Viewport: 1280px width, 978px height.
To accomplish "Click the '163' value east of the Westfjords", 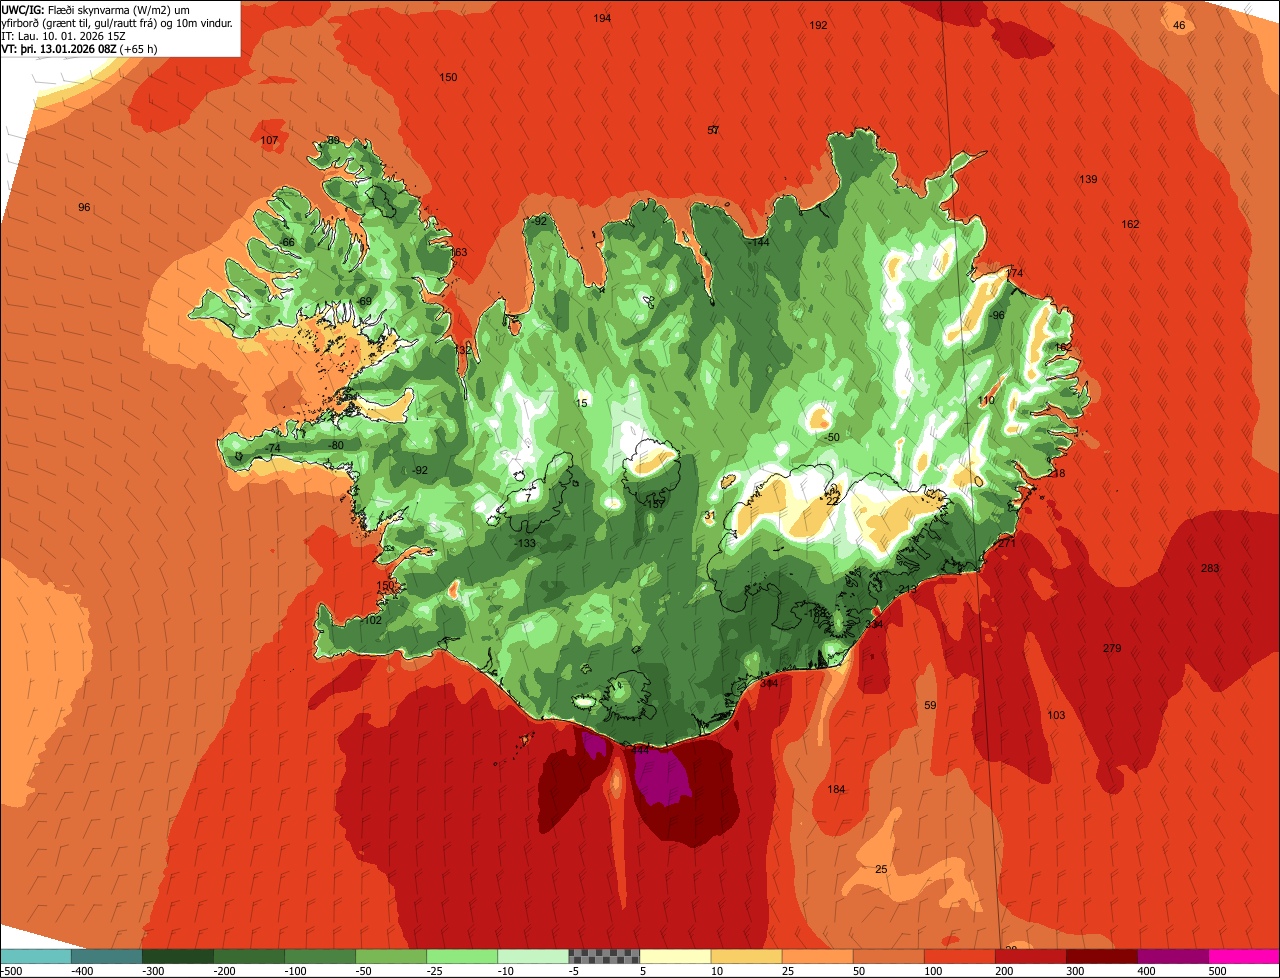I will (459, 253).
